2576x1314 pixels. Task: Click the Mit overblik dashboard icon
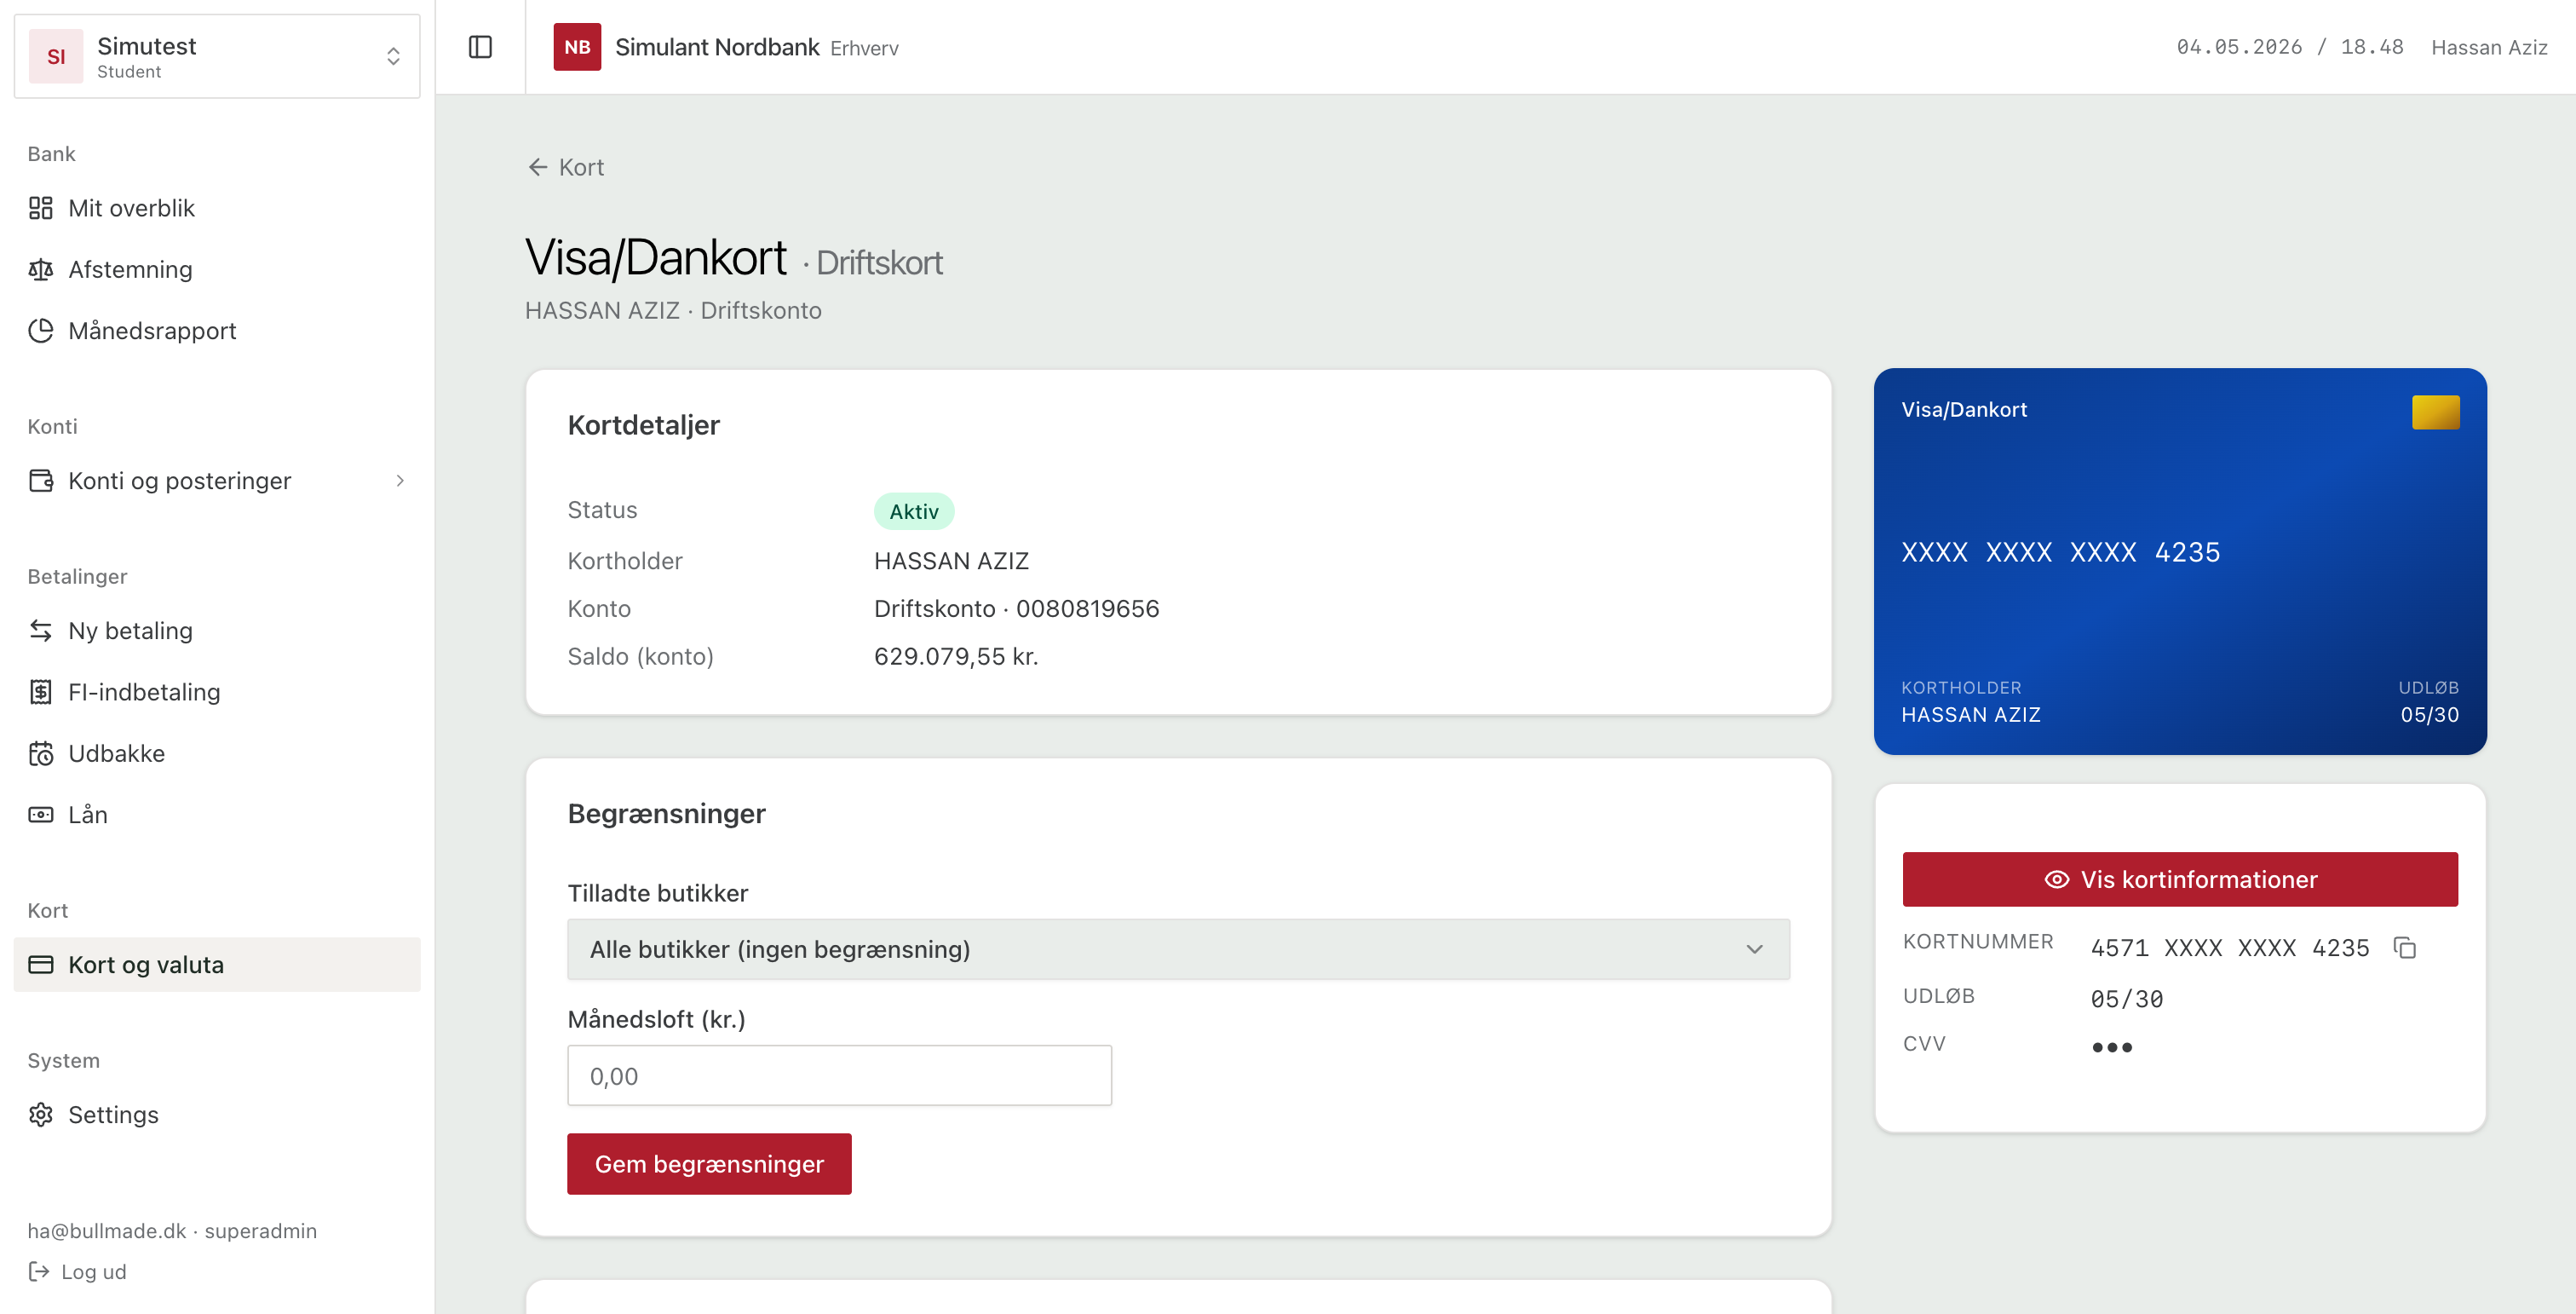(x=41, y=208)
